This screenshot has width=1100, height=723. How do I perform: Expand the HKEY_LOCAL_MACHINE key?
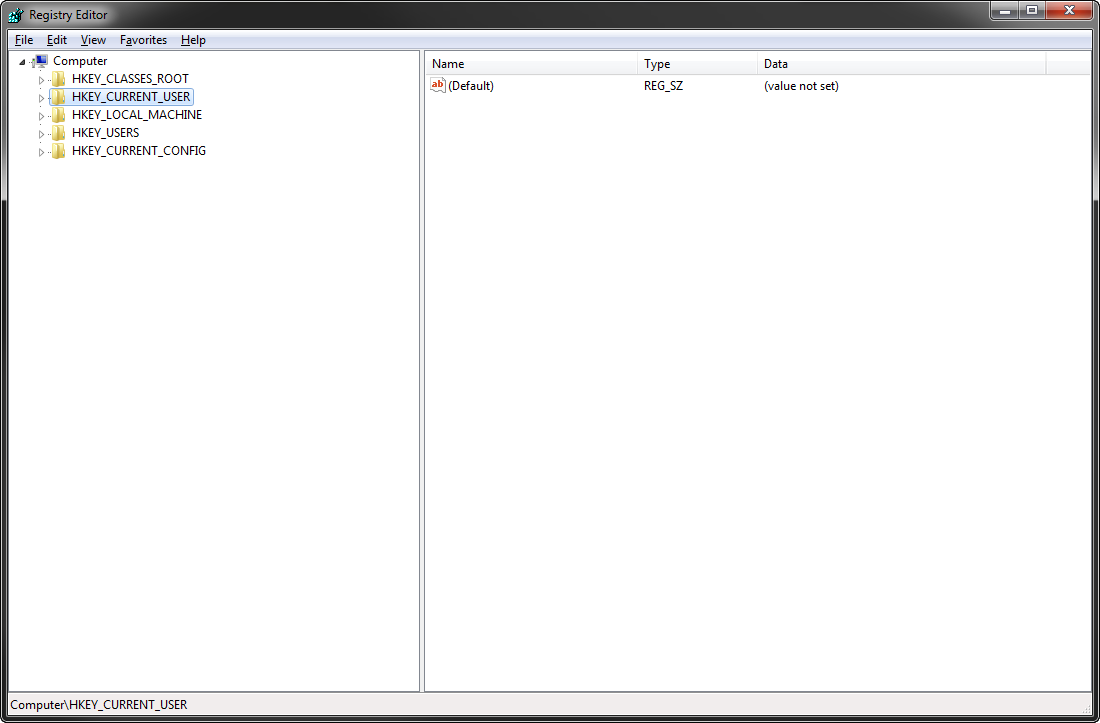41,116
